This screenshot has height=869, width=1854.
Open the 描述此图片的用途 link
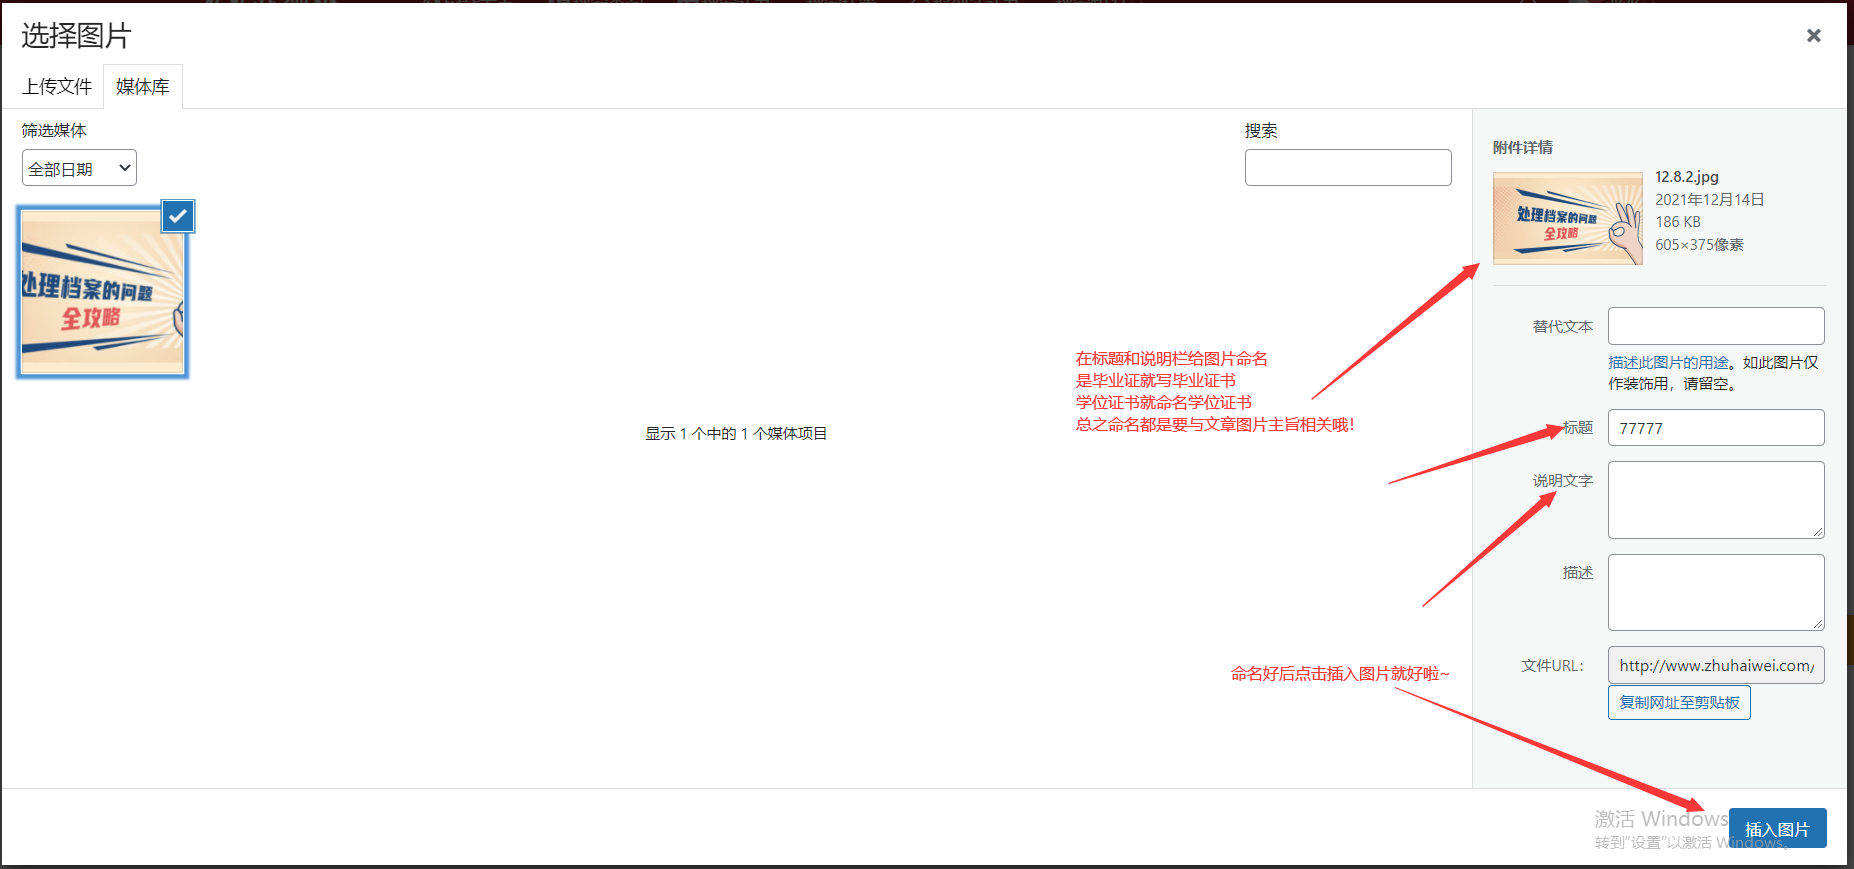[x=1668, y=362]
